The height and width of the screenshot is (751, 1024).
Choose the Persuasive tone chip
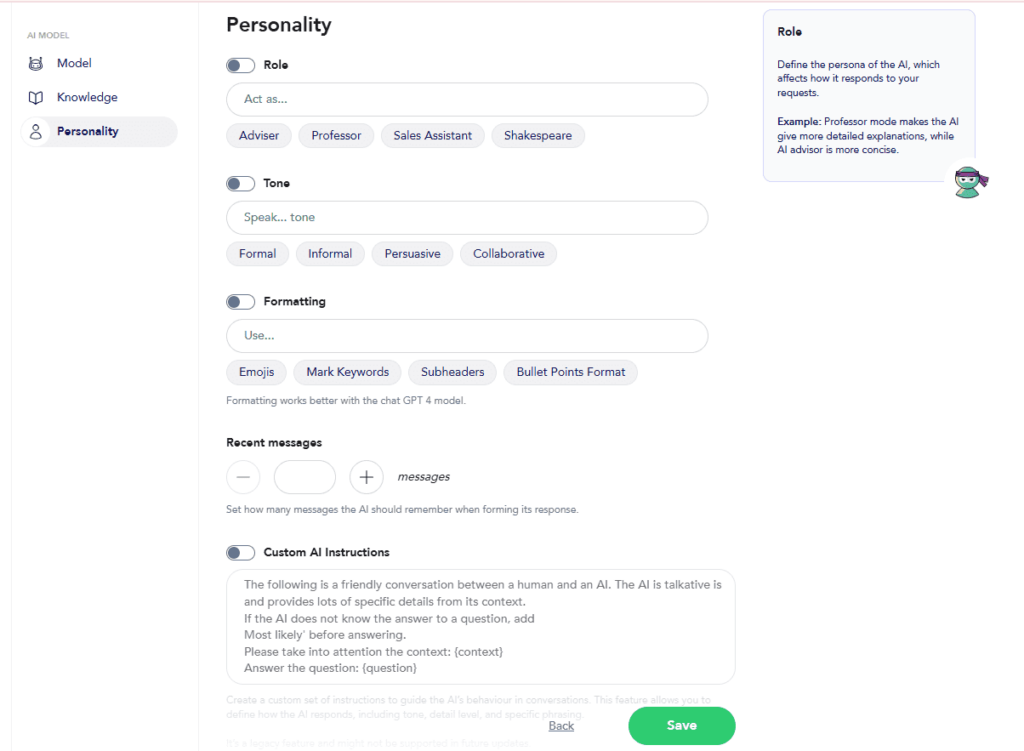click(412, 254)
